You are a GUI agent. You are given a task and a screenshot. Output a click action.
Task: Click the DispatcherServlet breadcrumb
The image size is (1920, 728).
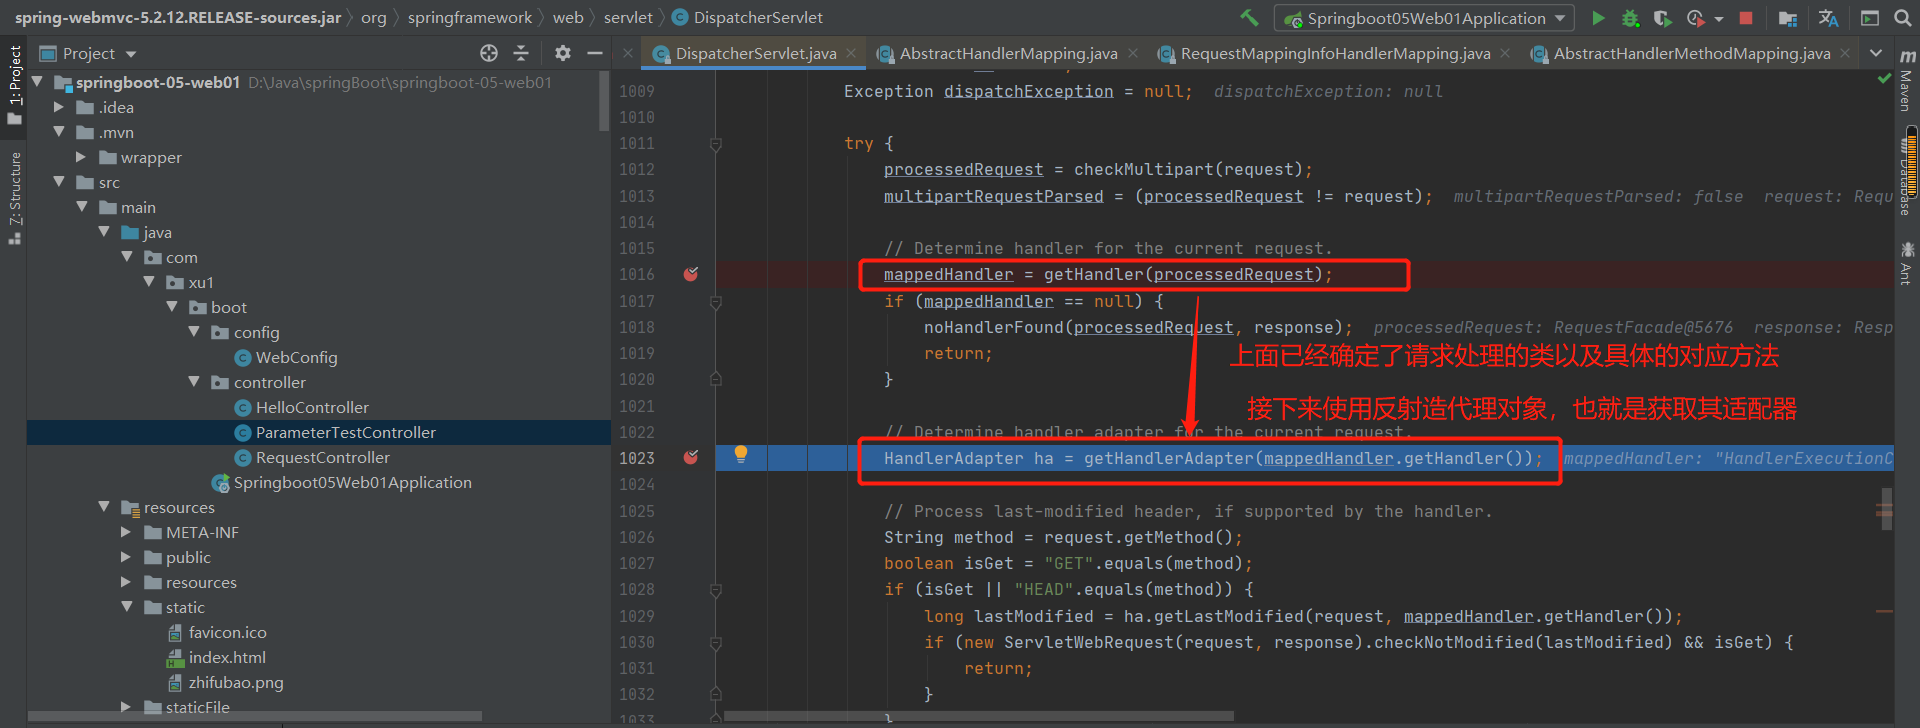click(747, 17)
